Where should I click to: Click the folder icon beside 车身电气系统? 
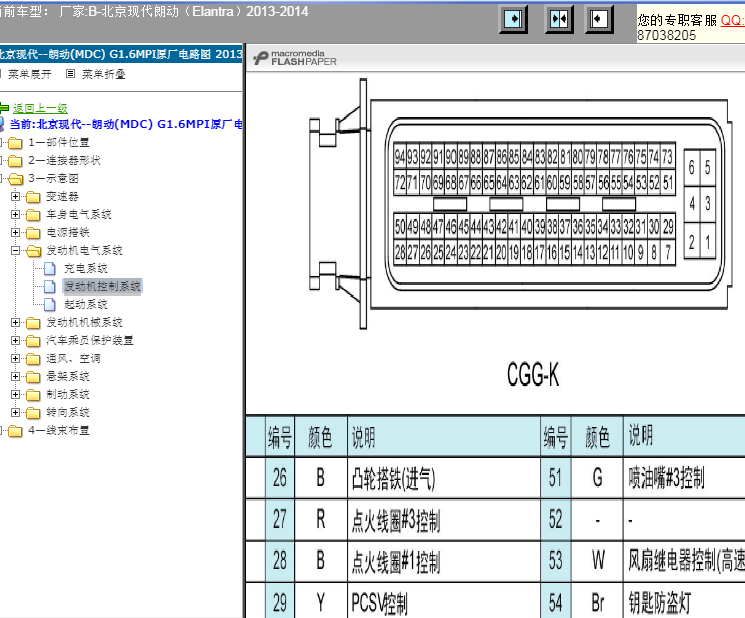(x=33, y=215)
